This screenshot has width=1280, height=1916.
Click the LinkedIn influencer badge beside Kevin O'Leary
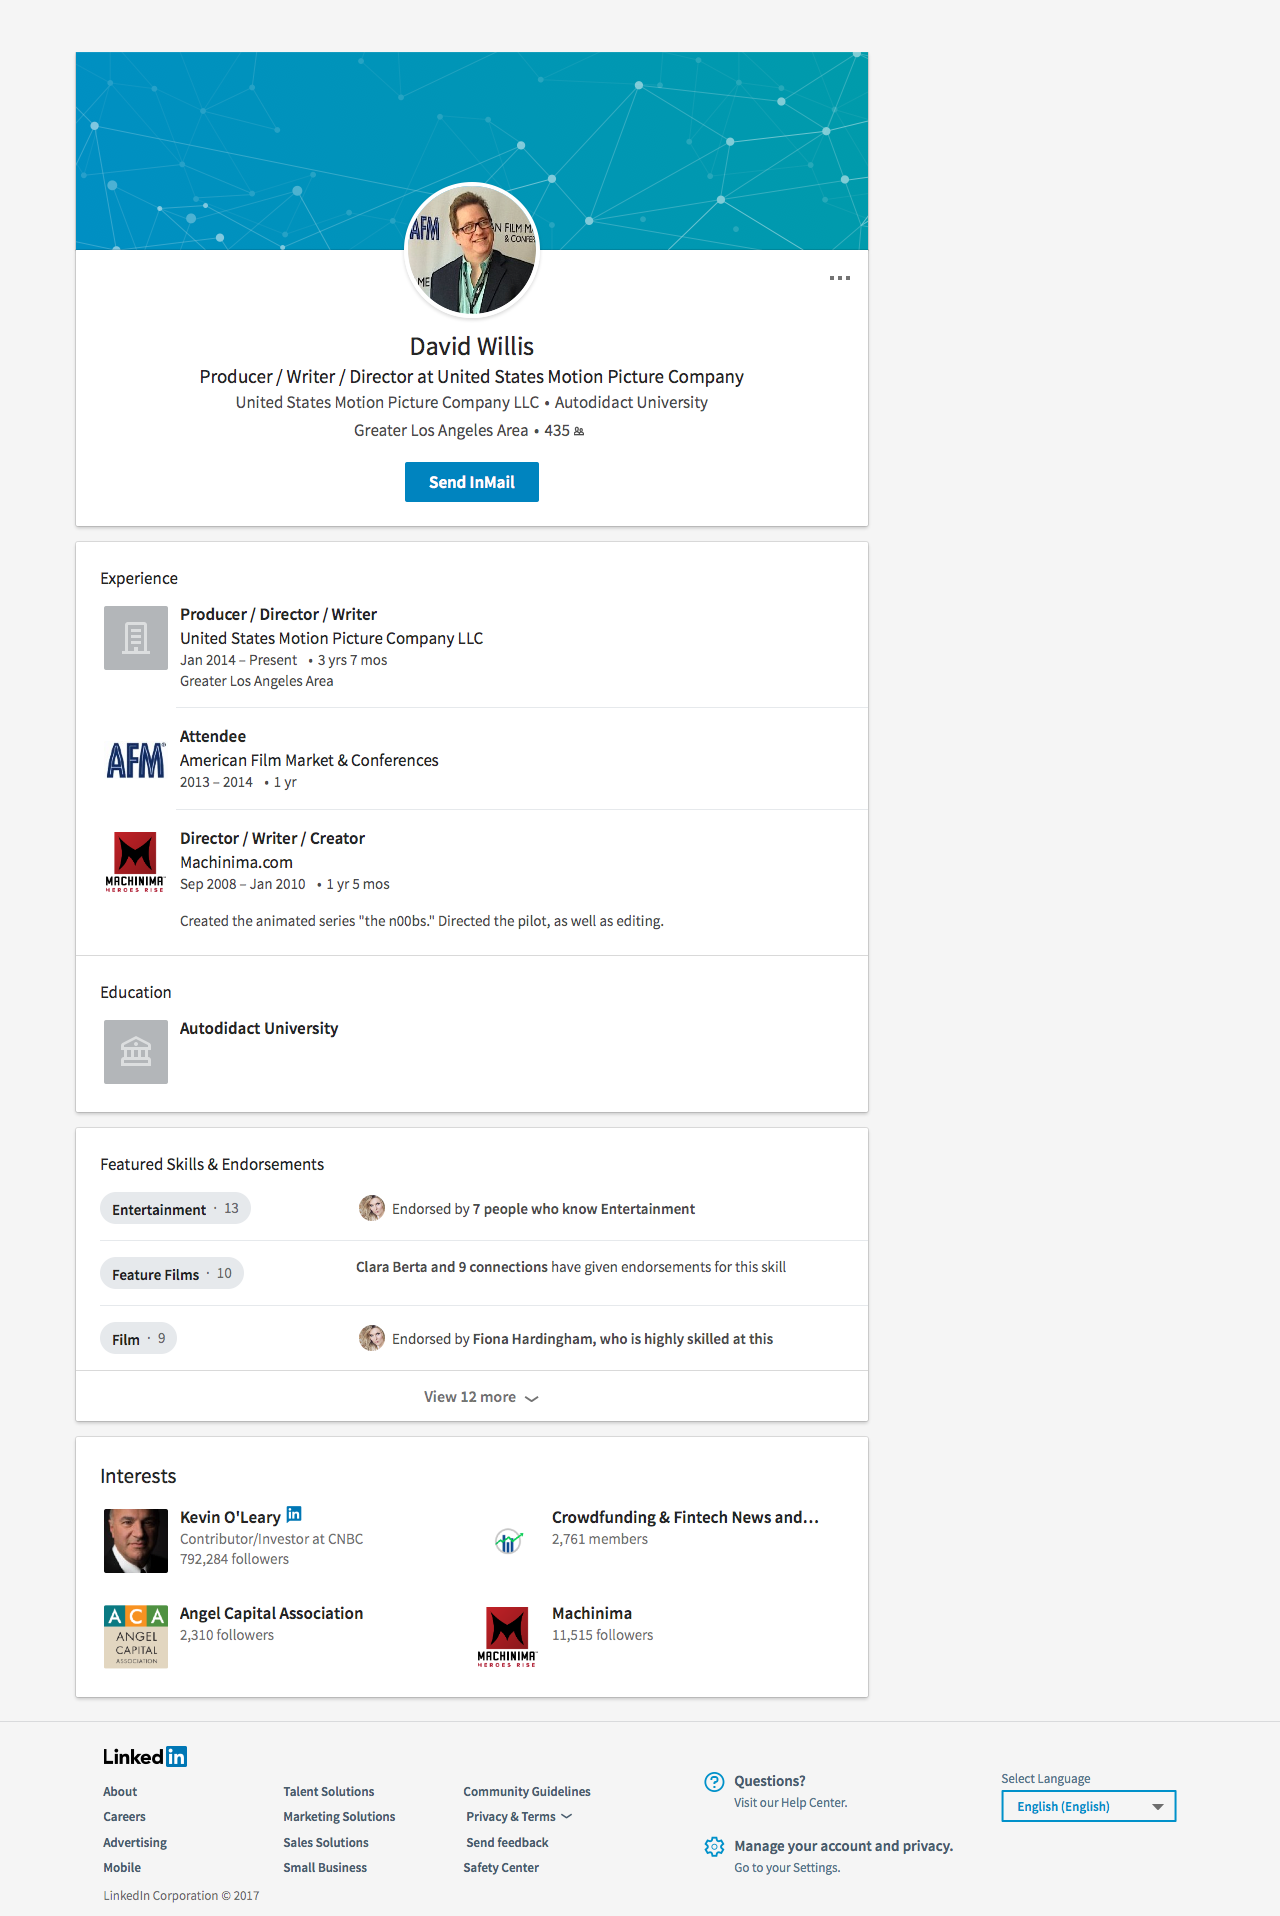coord(294,1514)
